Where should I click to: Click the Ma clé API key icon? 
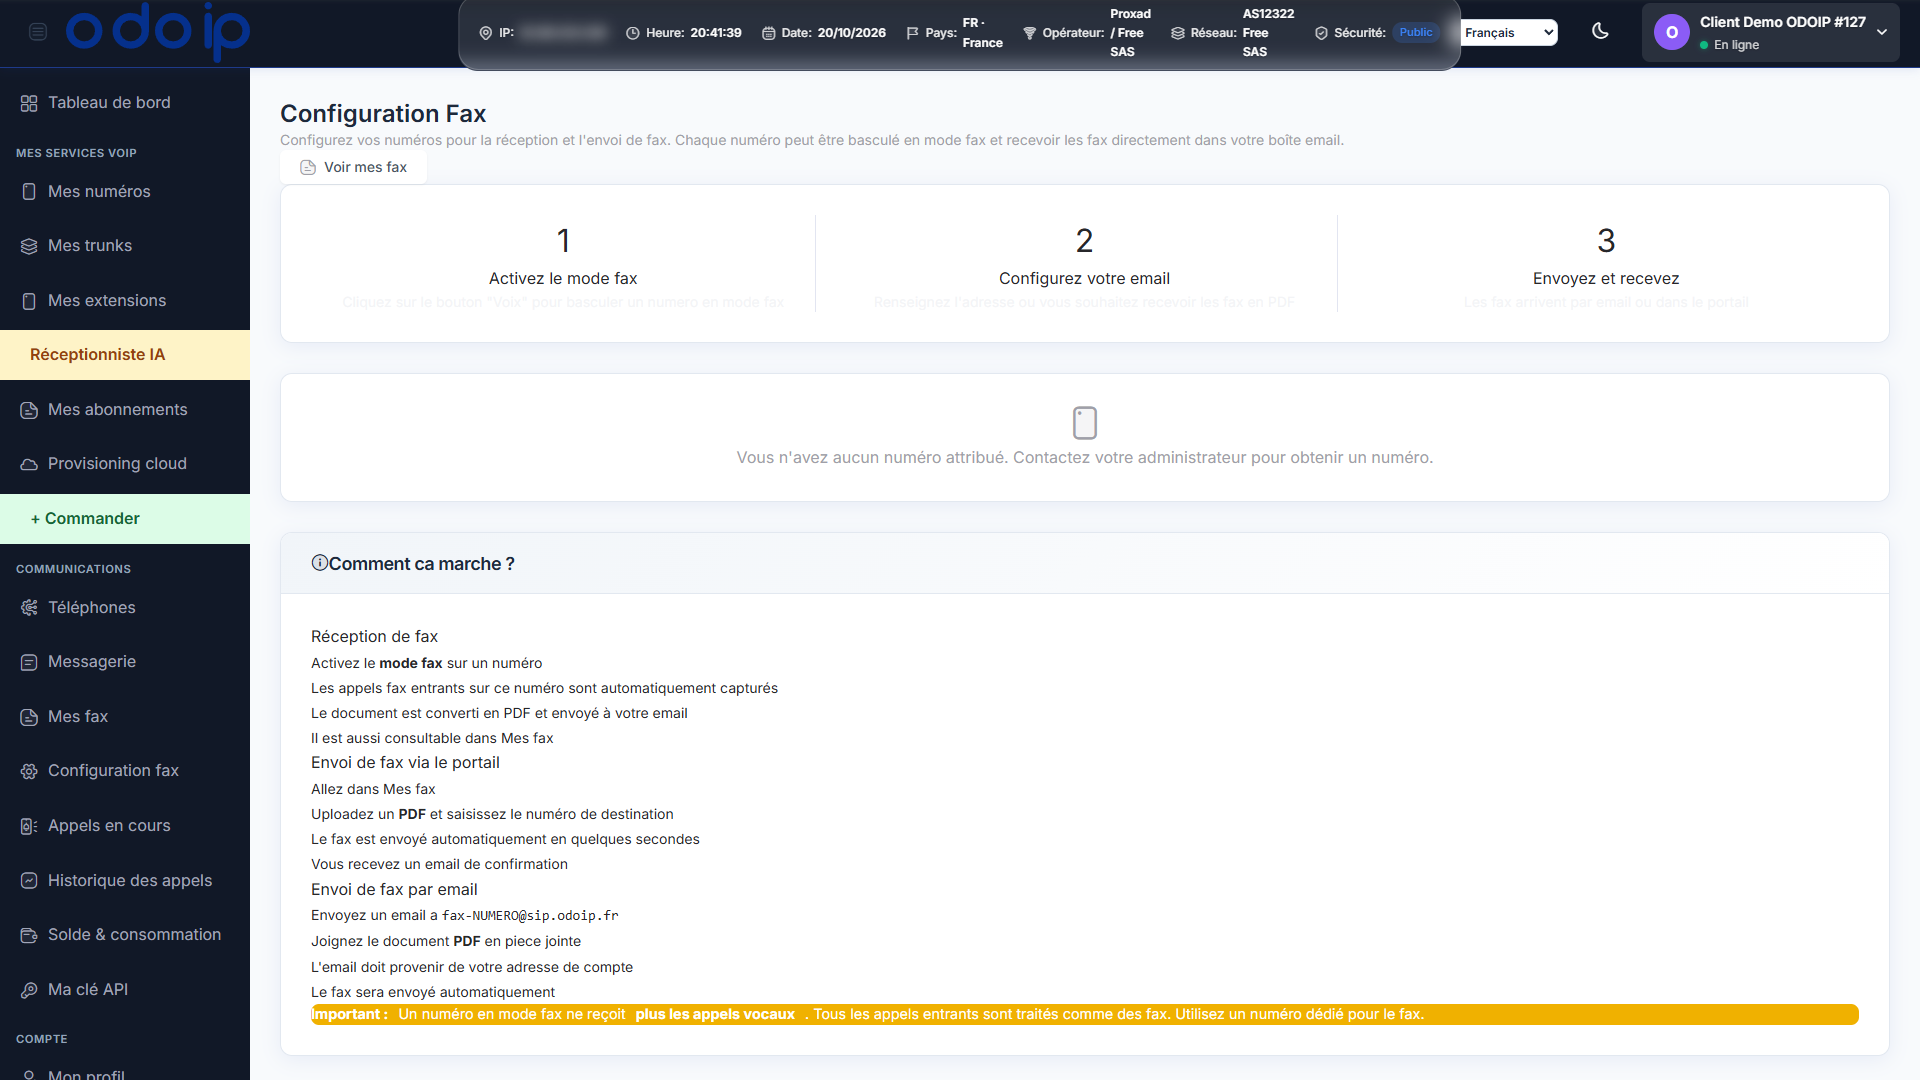[x=29, y=990]
